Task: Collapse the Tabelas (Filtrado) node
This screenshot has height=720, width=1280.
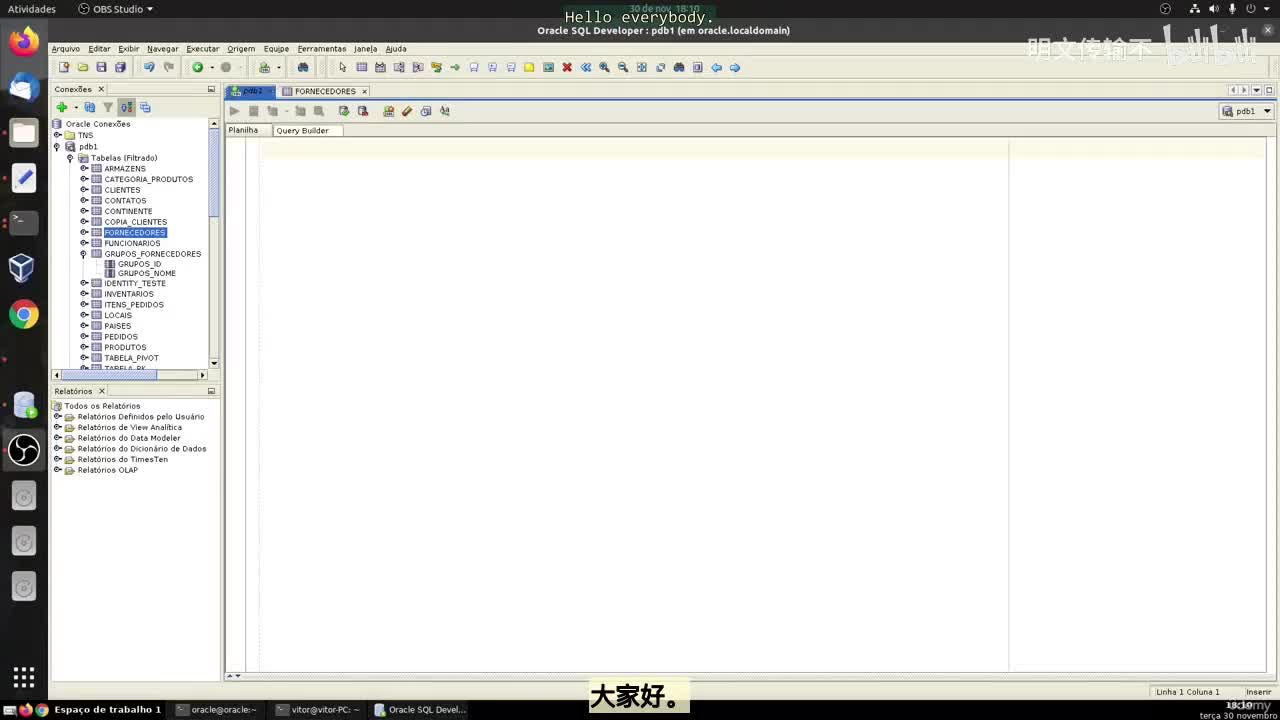Action: tap(70, 158)
